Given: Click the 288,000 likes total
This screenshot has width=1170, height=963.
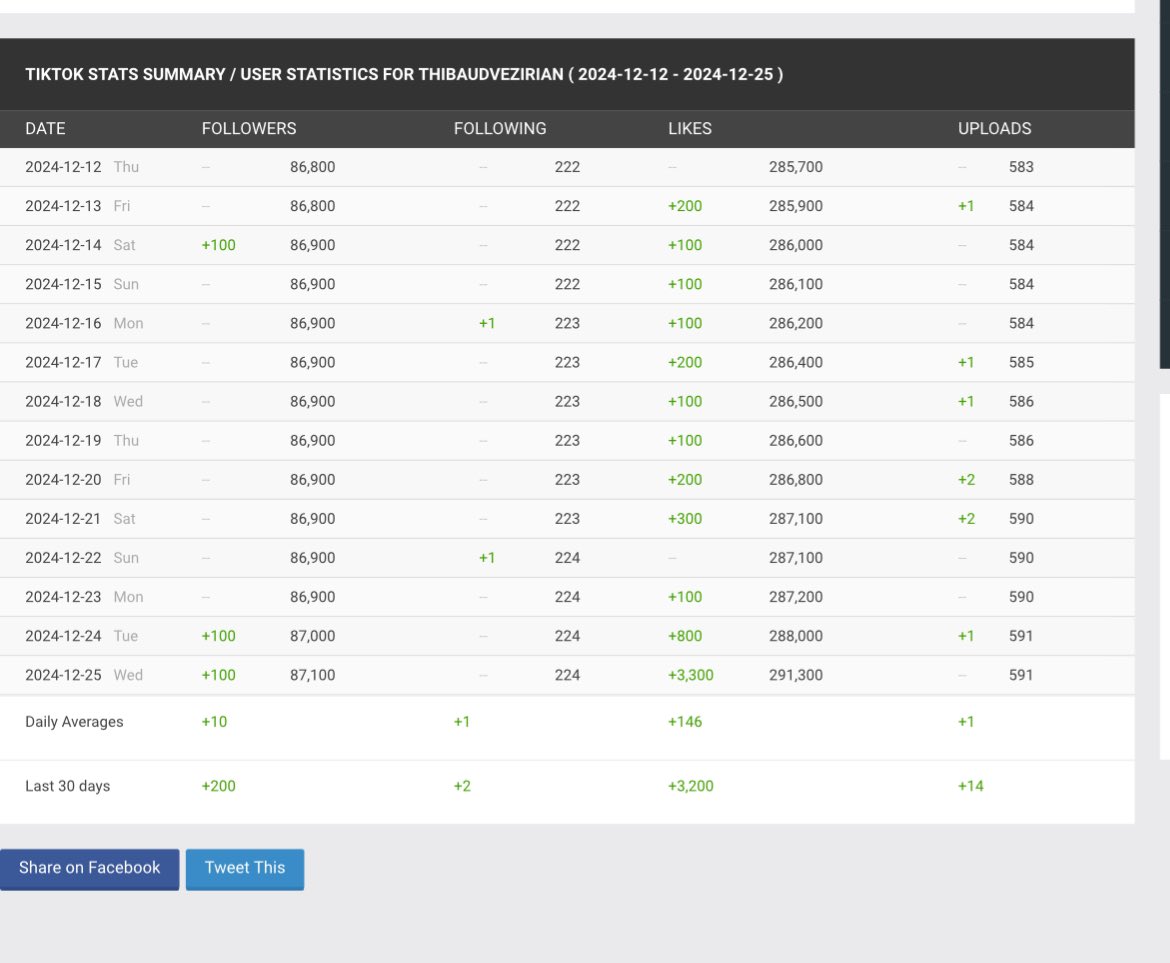Looking at the screenshot, I should tap(795, 636).
